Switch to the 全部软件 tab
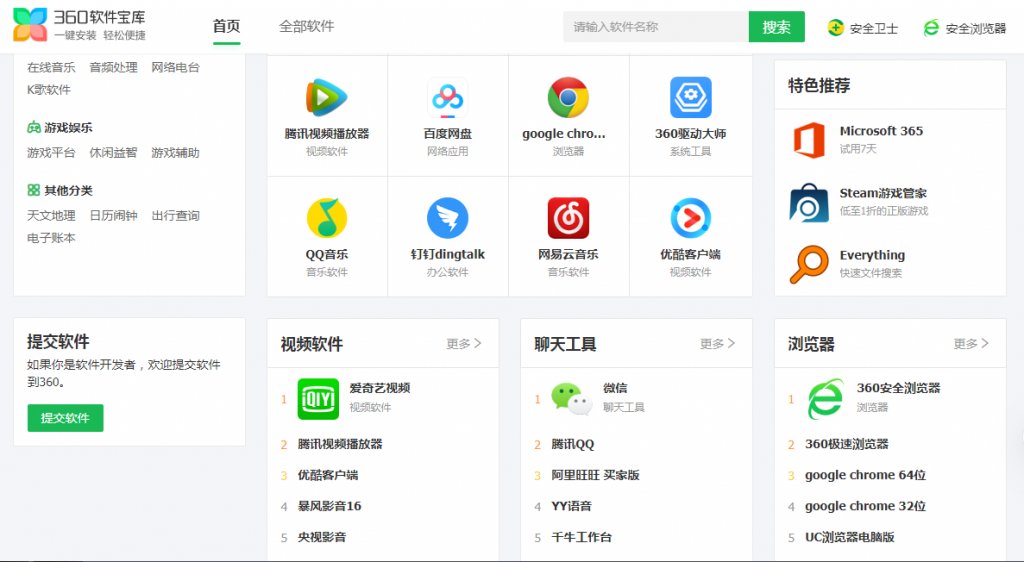Viewport: 1024px width, 562px height. pos(306,26)
